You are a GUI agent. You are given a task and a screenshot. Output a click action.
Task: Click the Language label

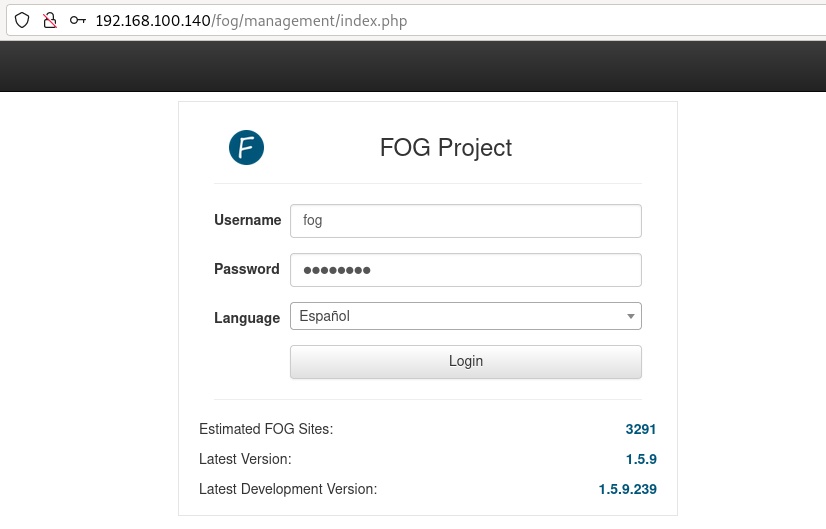246,318
